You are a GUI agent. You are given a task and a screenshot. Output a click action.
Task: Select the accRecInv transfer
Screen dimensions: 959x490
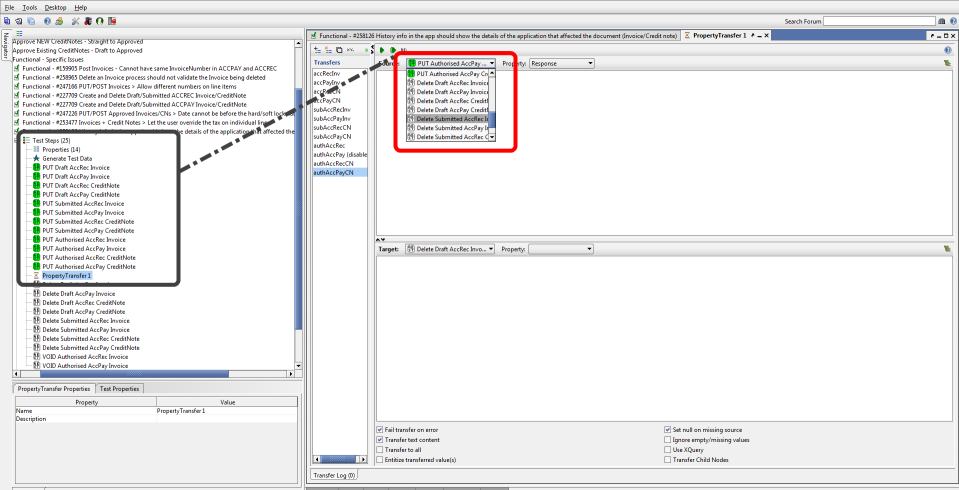point(339,73)
